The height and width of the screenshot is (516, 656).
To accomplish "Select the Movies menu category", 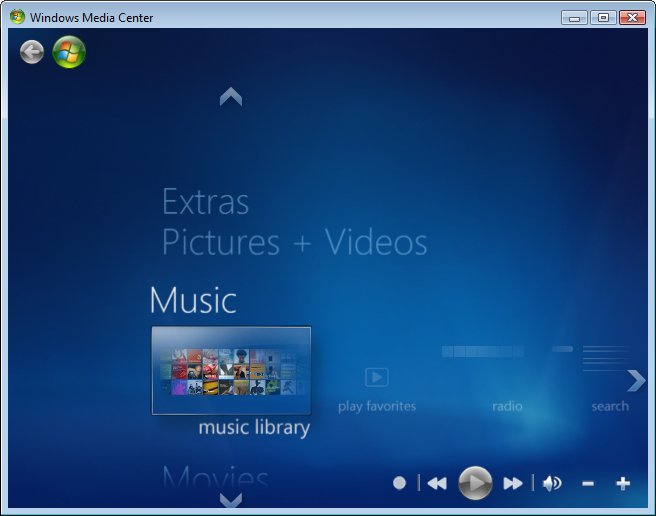I will click(x=215, y=477).
